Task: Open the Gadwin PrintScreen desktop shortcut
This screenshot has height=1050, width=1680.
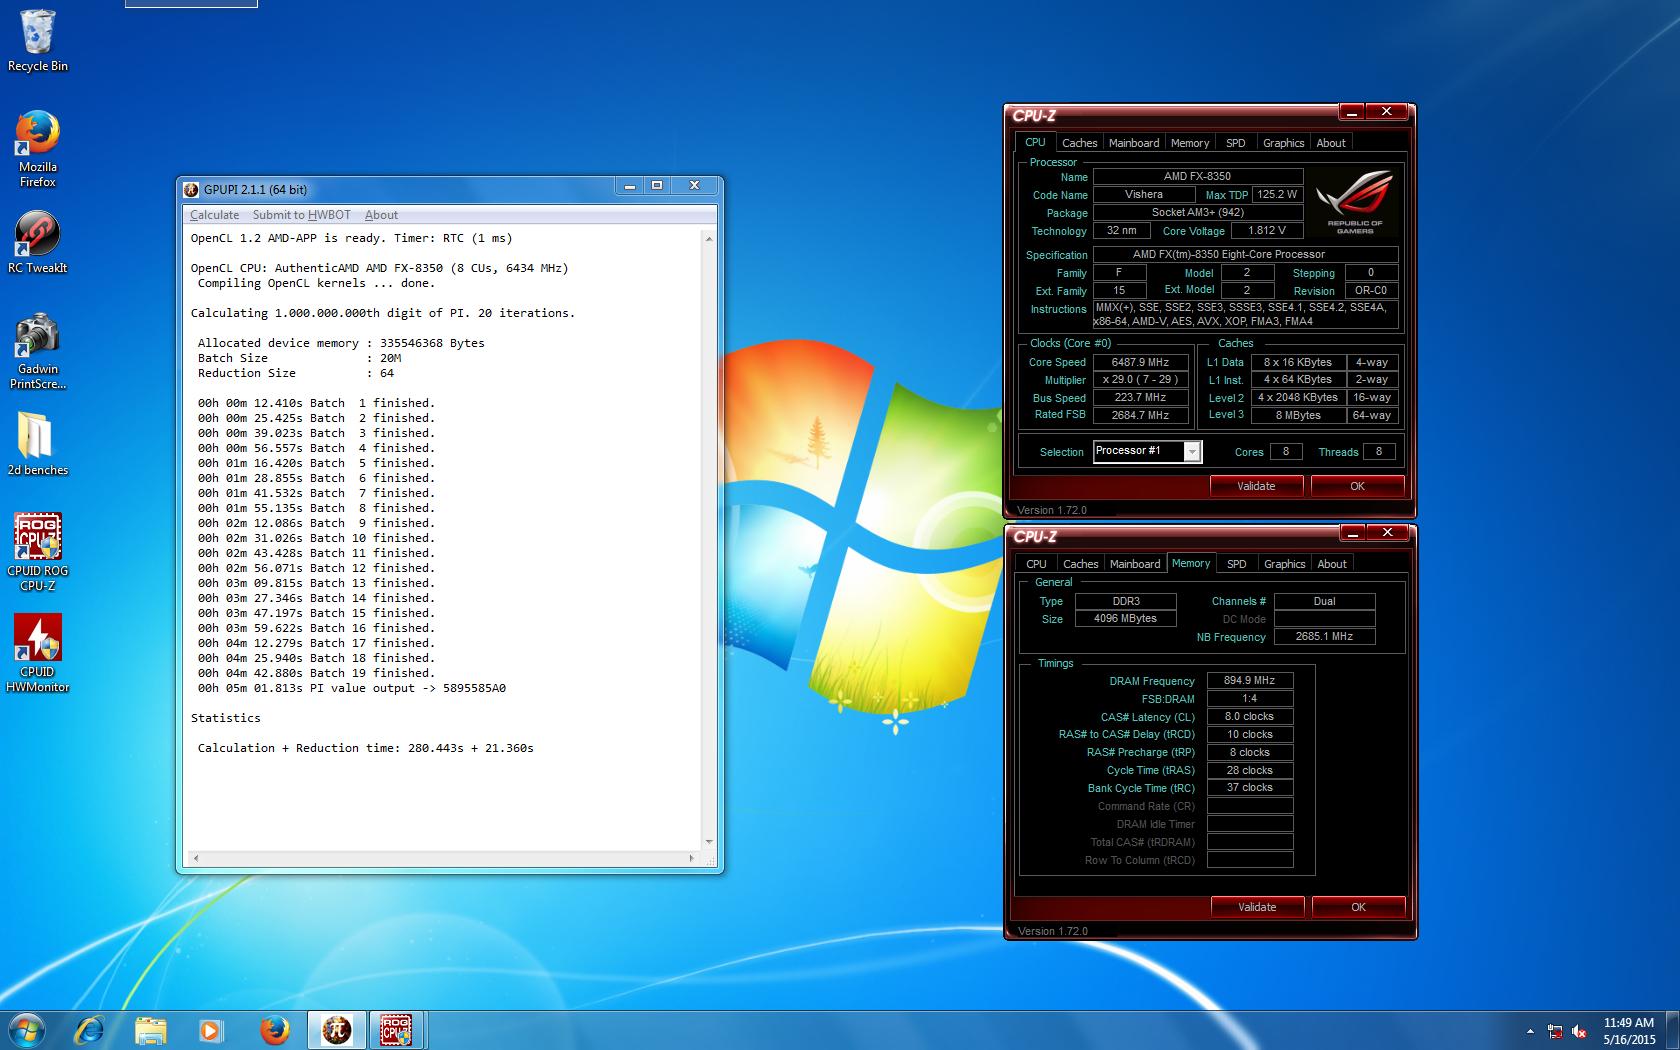Action: click(x=38, y=351)
